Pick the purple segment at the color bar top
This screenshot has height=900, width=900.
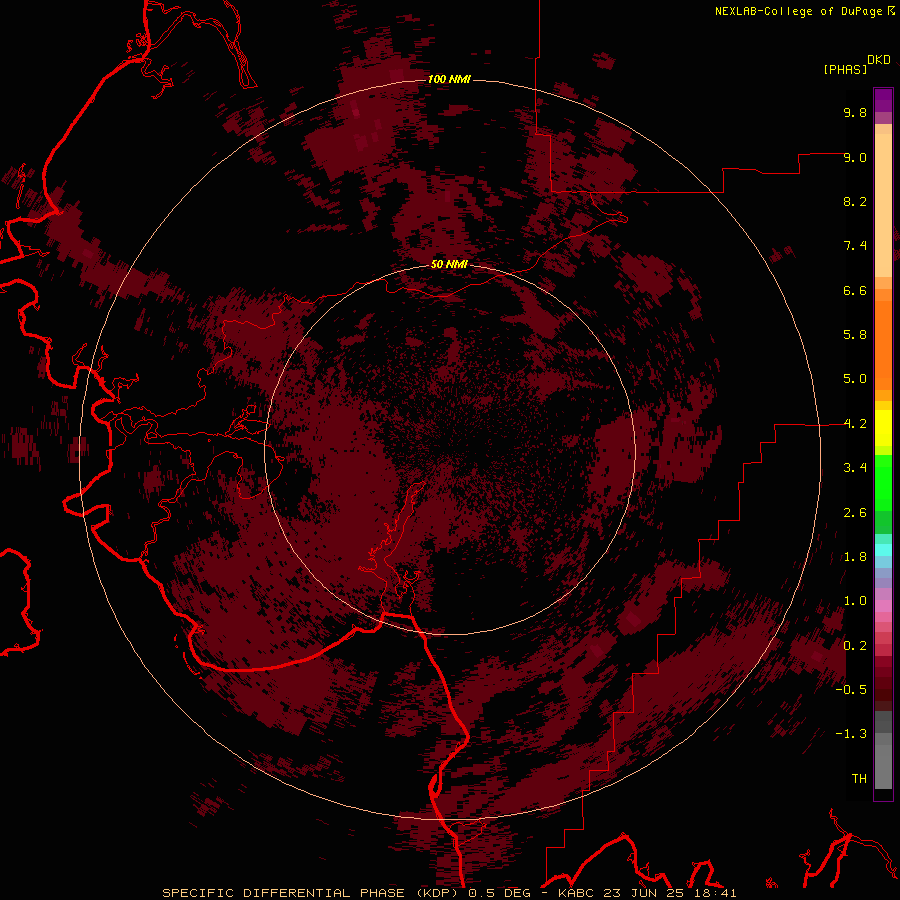(x=883, y=100)
